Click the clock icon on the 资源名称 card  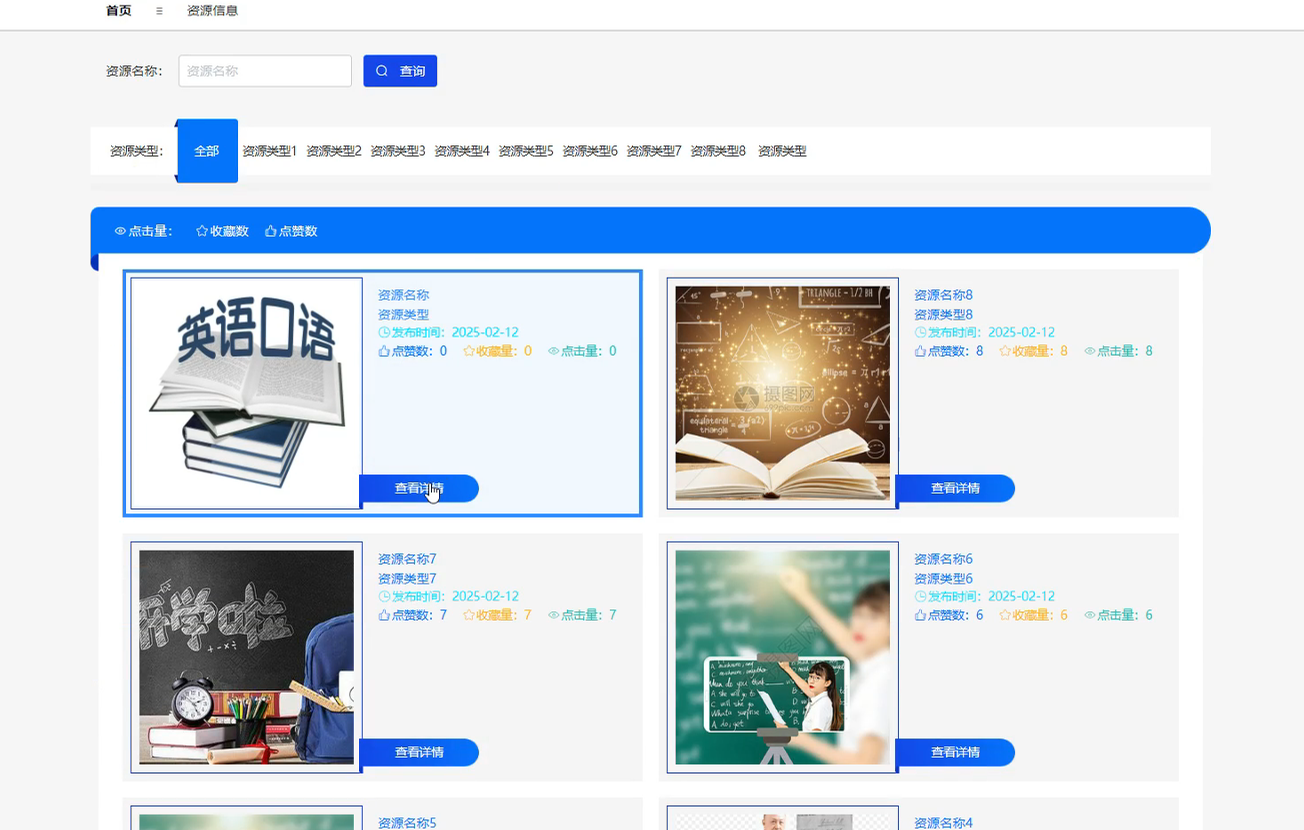pyautogui.click(x=384, y=332)
